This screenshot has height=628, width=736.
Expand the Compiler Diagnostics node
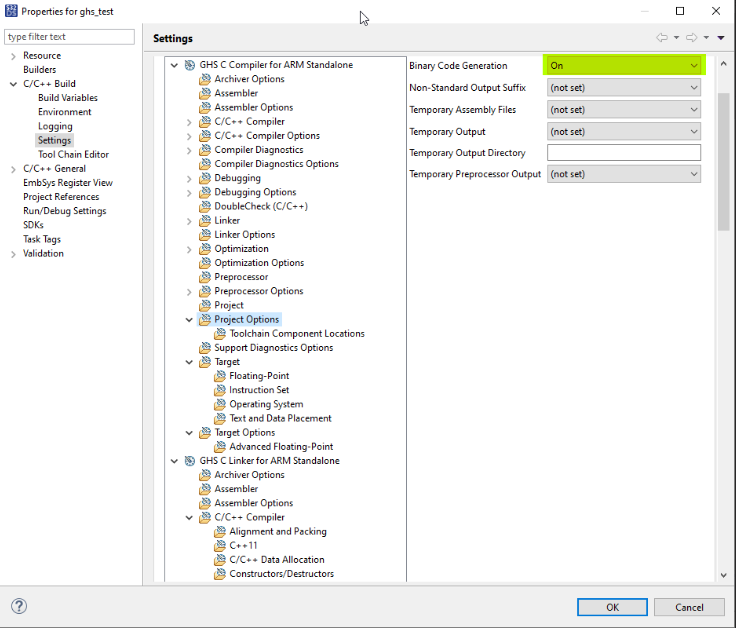(x=189, y=150)
